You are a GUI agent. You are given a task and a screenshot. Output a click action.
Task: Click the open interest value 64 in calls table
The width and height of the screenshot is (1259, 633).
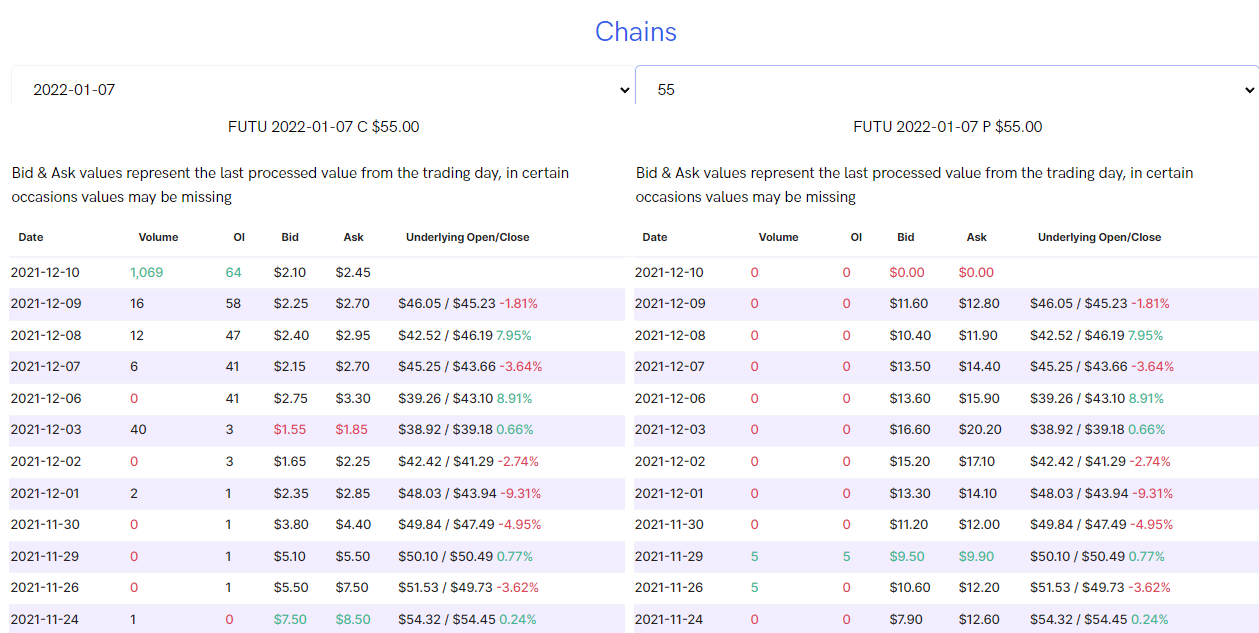pyautogui.click(x=233, y=272)
